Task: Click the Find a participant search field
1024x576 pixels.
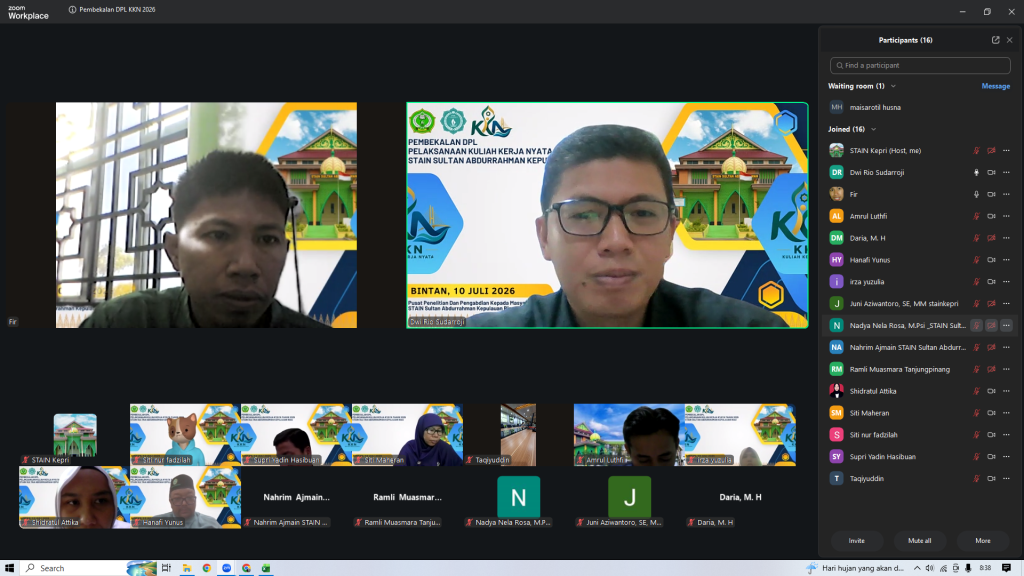Action: click(x=920, y=65)
